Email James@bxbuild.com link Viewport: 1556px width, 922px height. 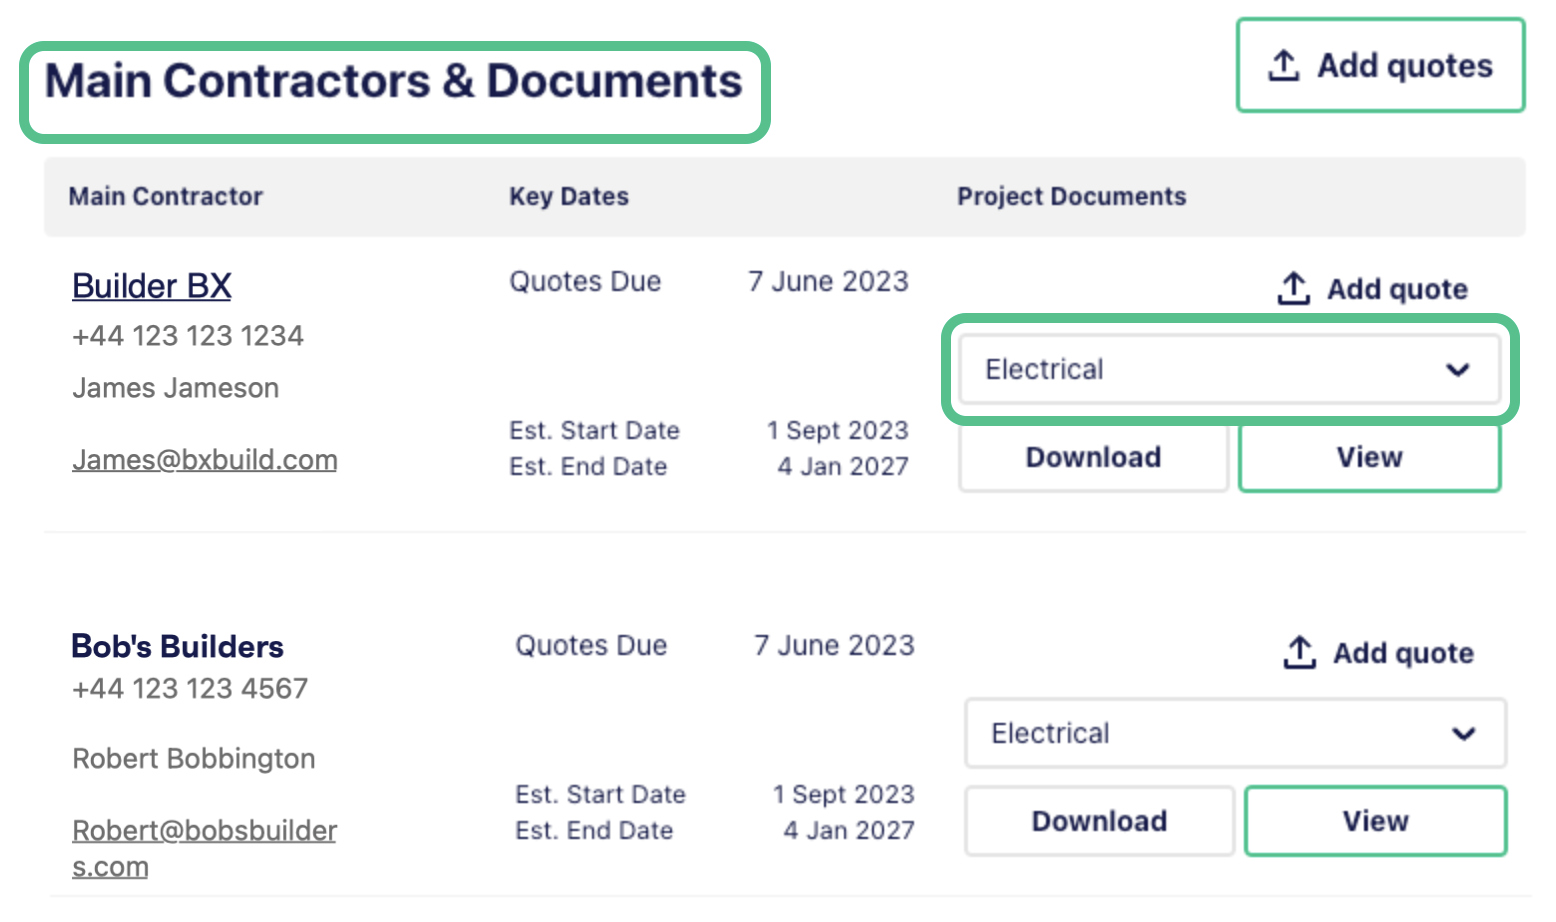click(x=205, y=460)
